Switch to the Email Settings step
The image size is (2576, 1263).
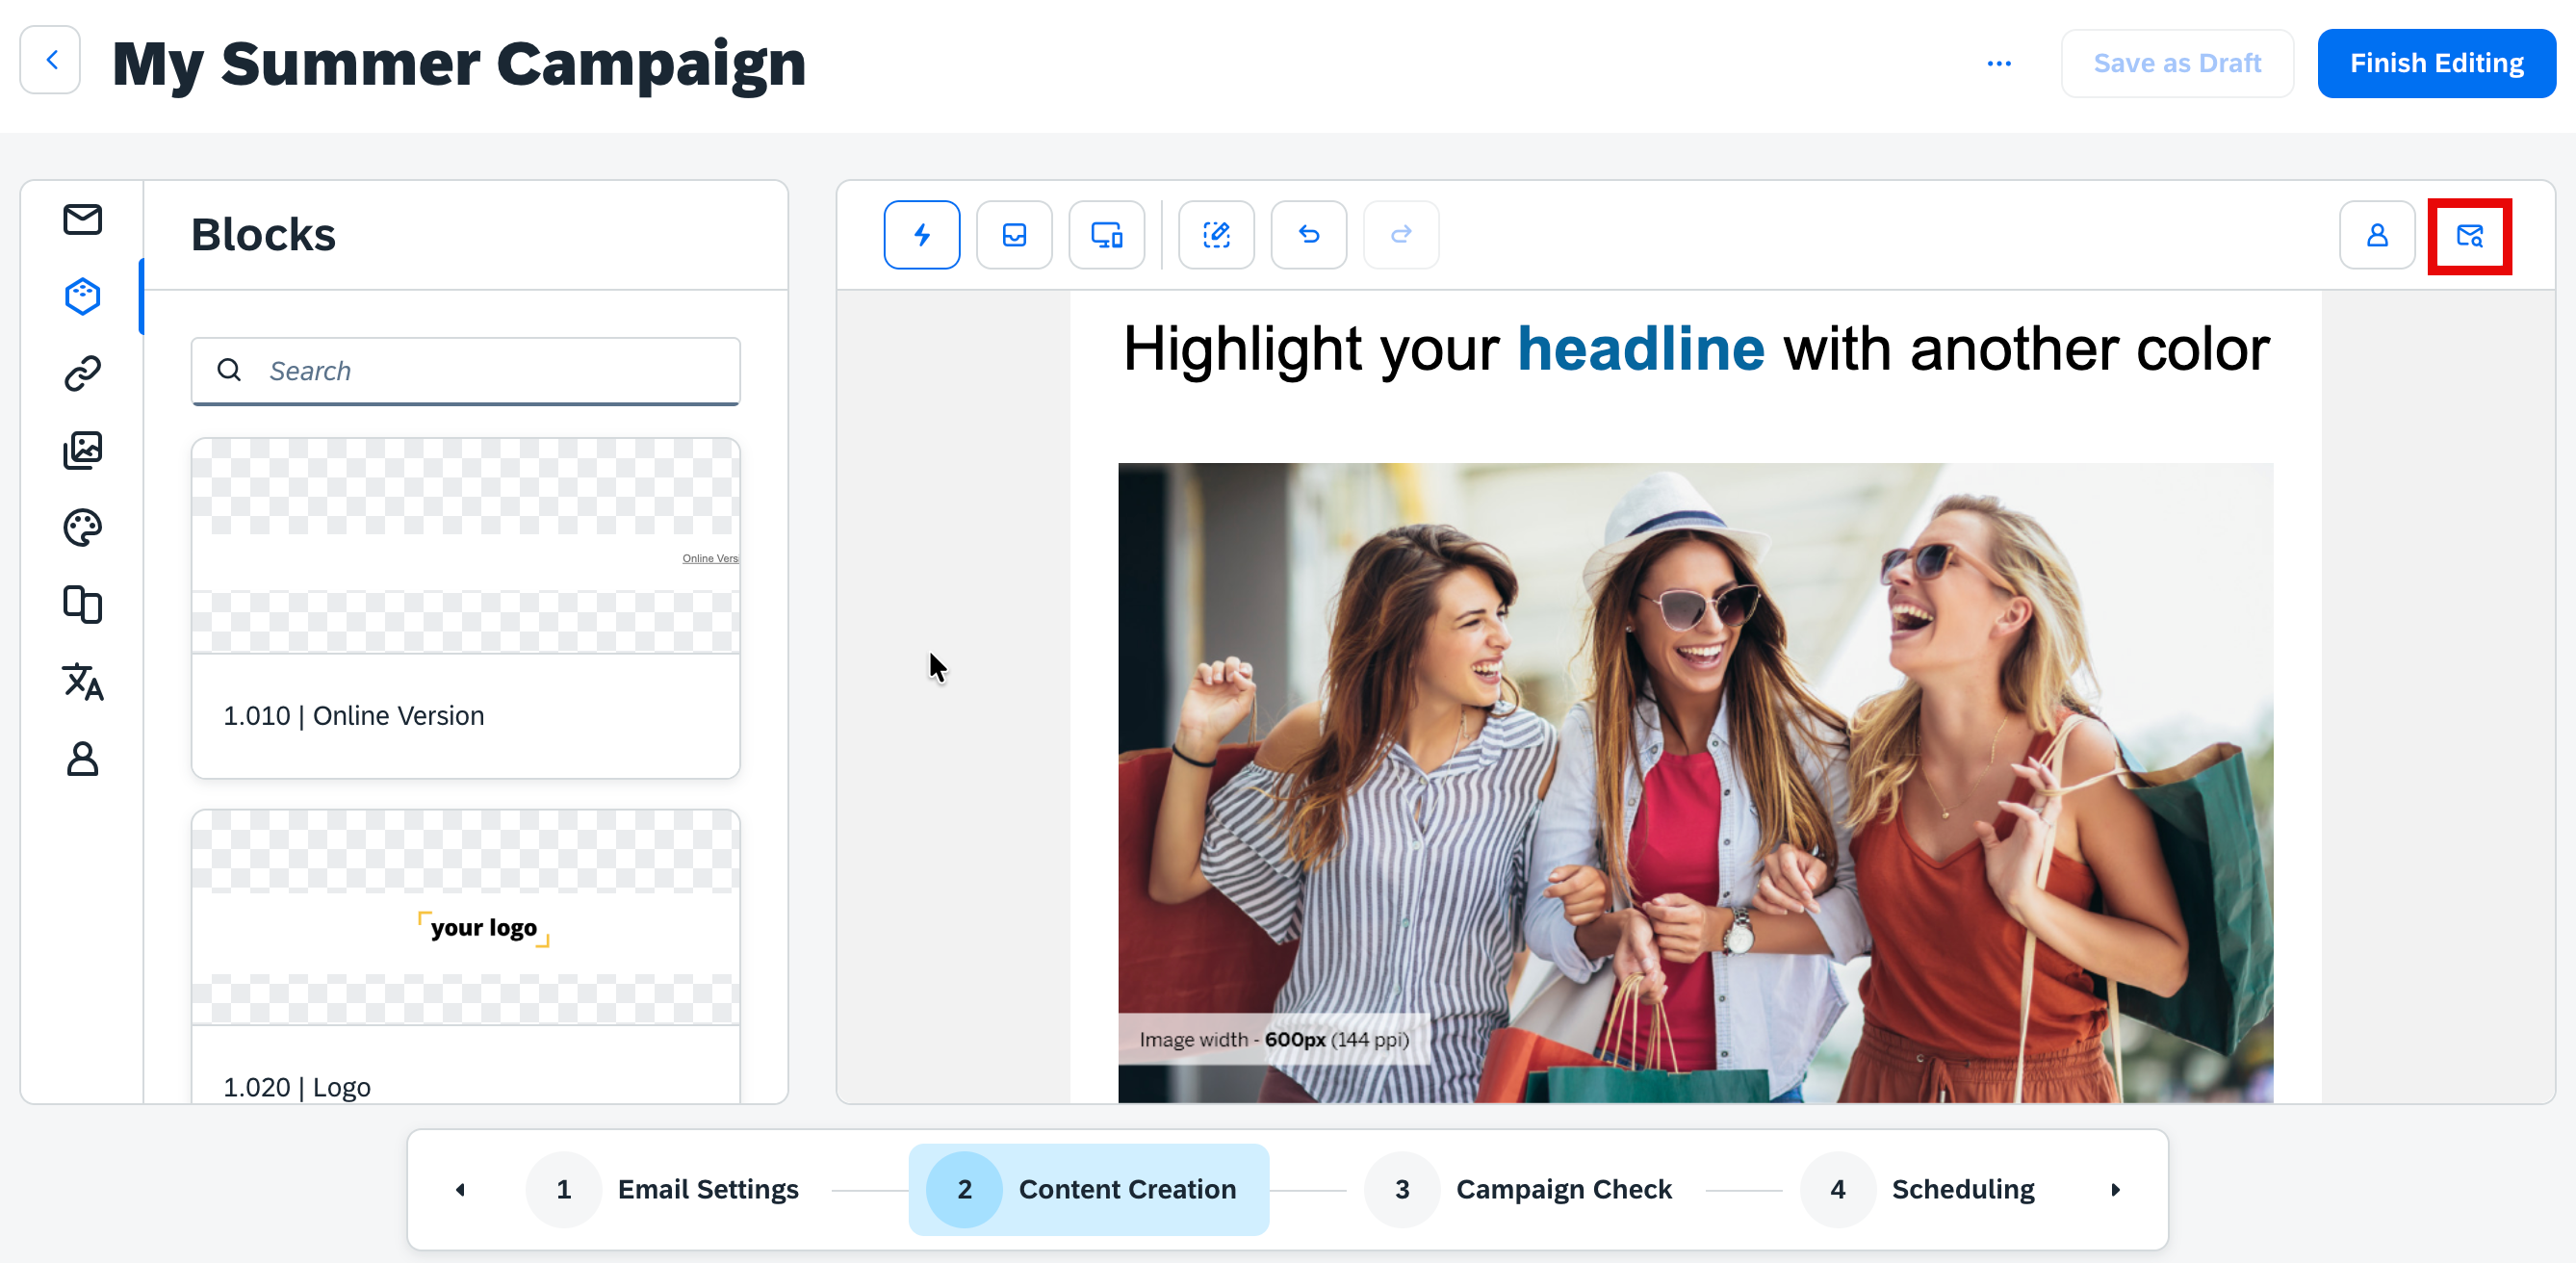coord(664,1190)
